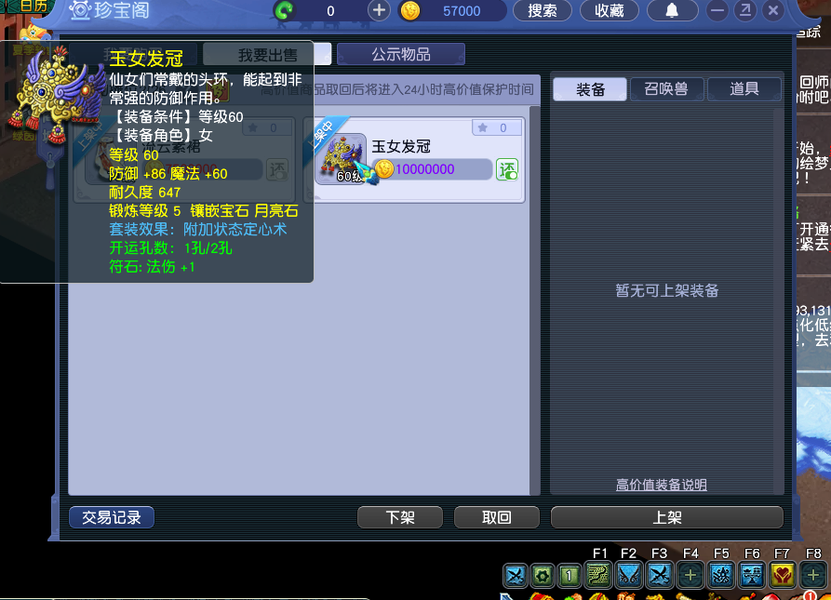Viewport: 831px width, 600px height.
Task: Open the 搜索 search button
Action: coord(542,11)
